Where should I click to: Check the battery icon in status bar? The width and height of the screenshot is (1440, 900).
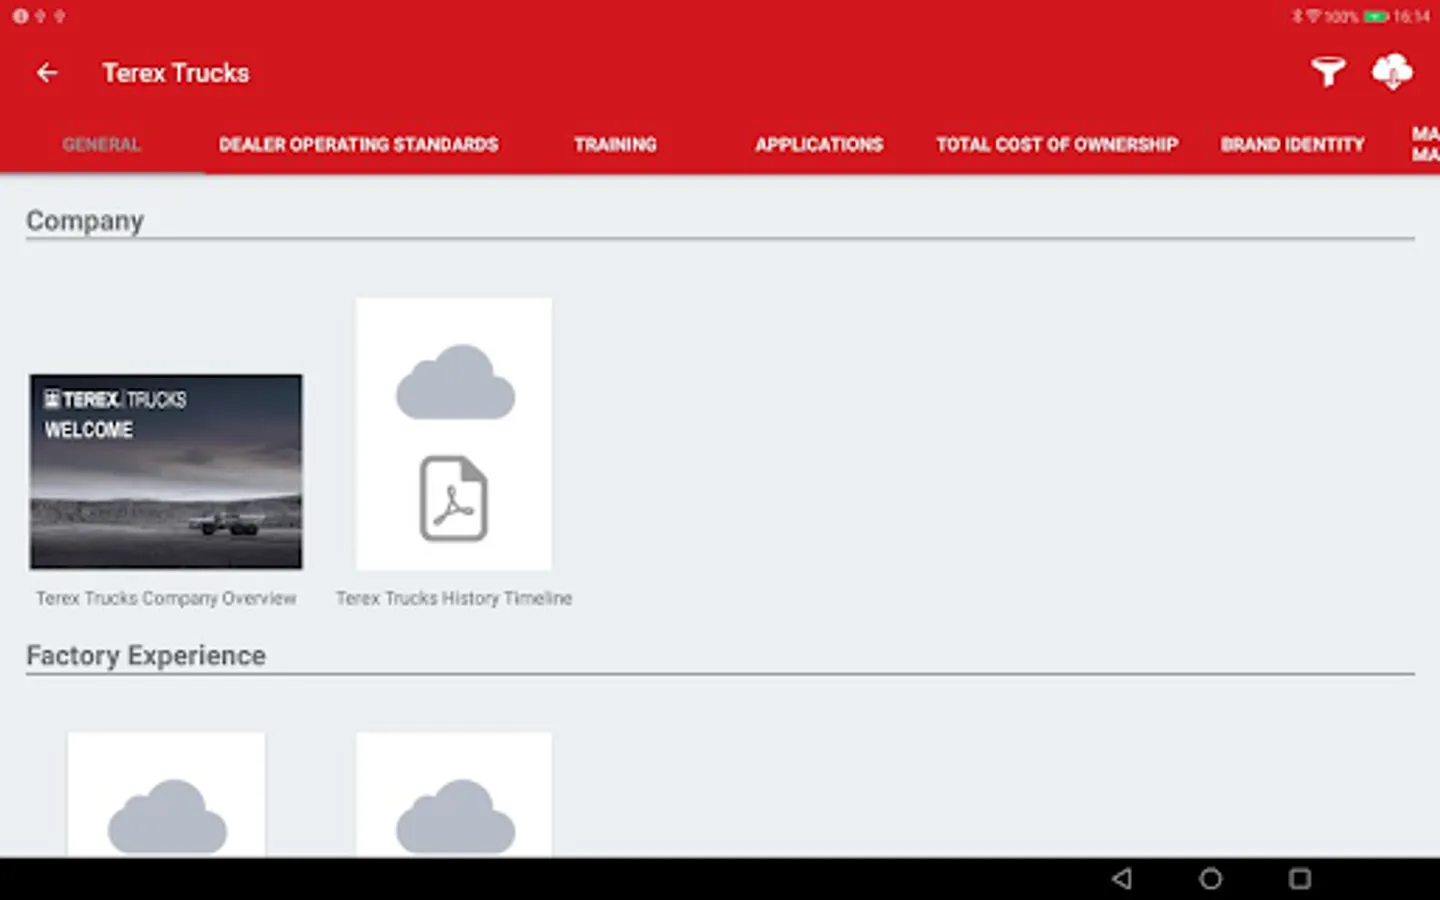pos(1376,17)
